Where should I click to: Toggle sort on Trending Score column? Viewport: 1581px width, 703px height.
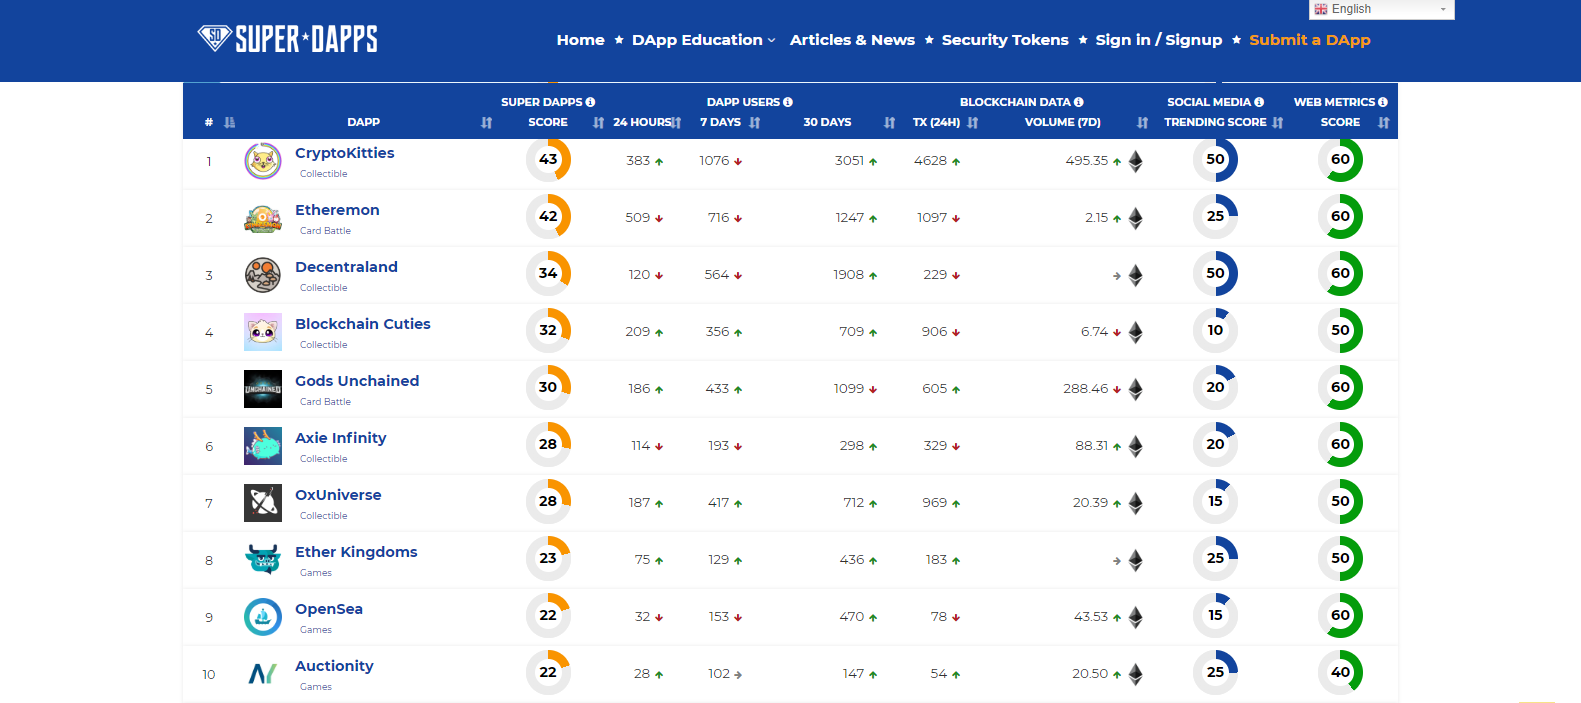[1278, 122]
